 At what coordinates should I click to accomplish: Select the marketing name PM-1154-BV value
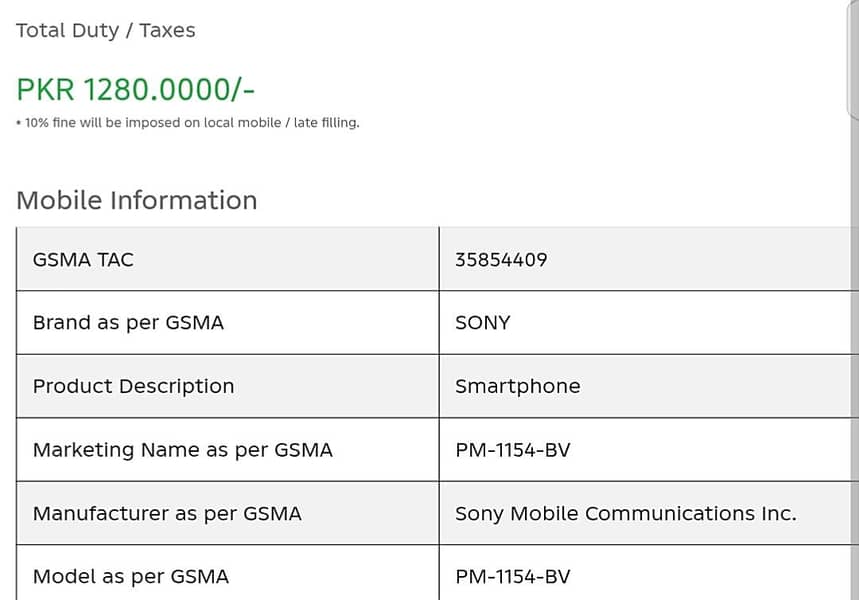[x=513, y=450]
